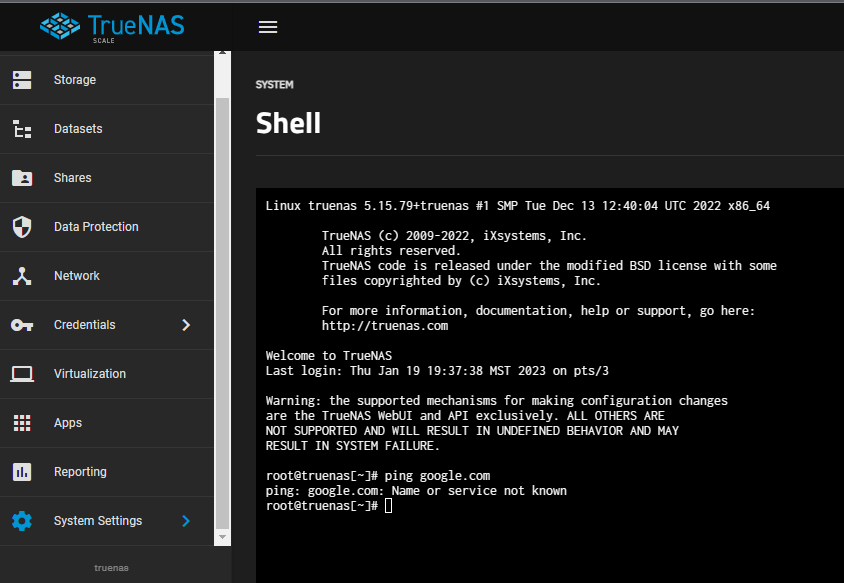844x583 pixels.
Task: Click the Storage drive icon
Action: click(22, 80)
